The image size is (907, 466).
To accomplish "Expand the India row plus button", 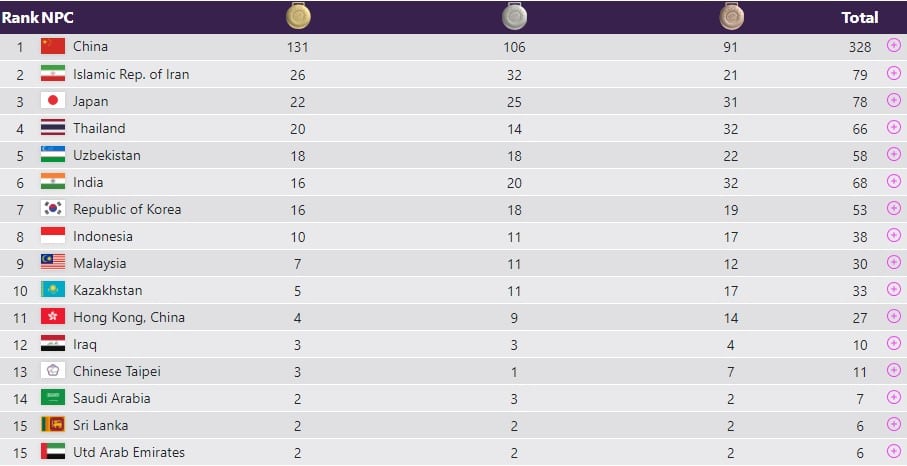I will [x=893, y=182].
